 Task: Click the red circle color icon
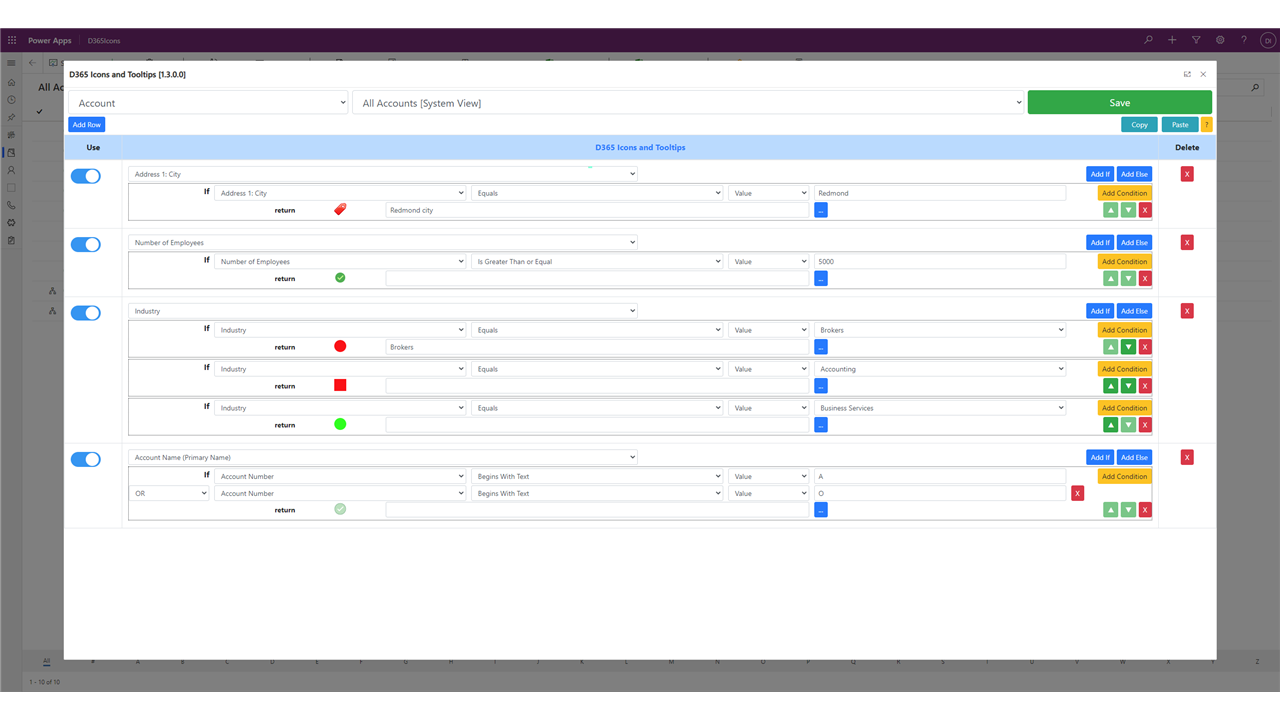pos(340,346)
